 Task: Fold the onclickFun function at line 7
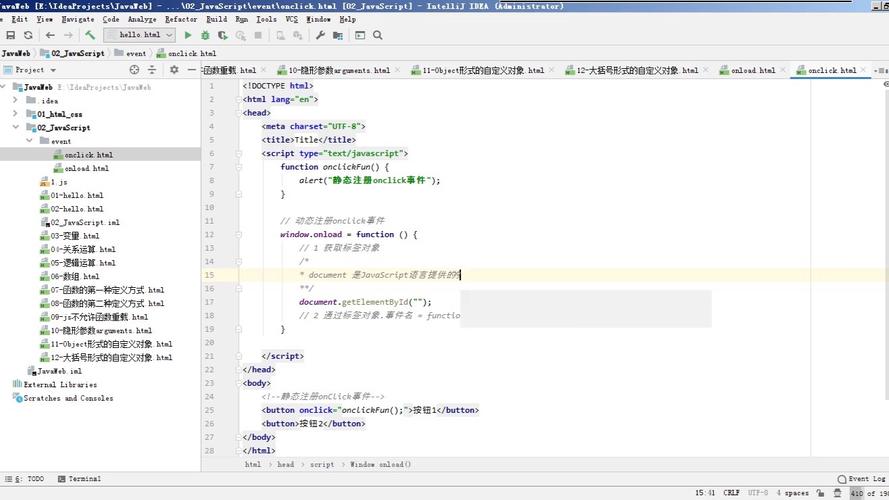[x=239, y=167]
